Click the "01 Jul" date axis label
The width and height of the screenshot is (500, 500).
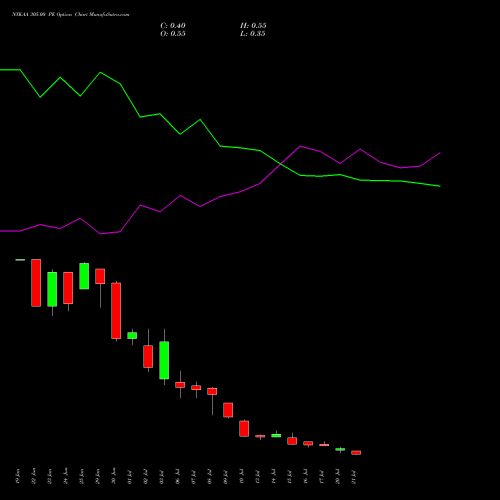(x=129, y=477)
